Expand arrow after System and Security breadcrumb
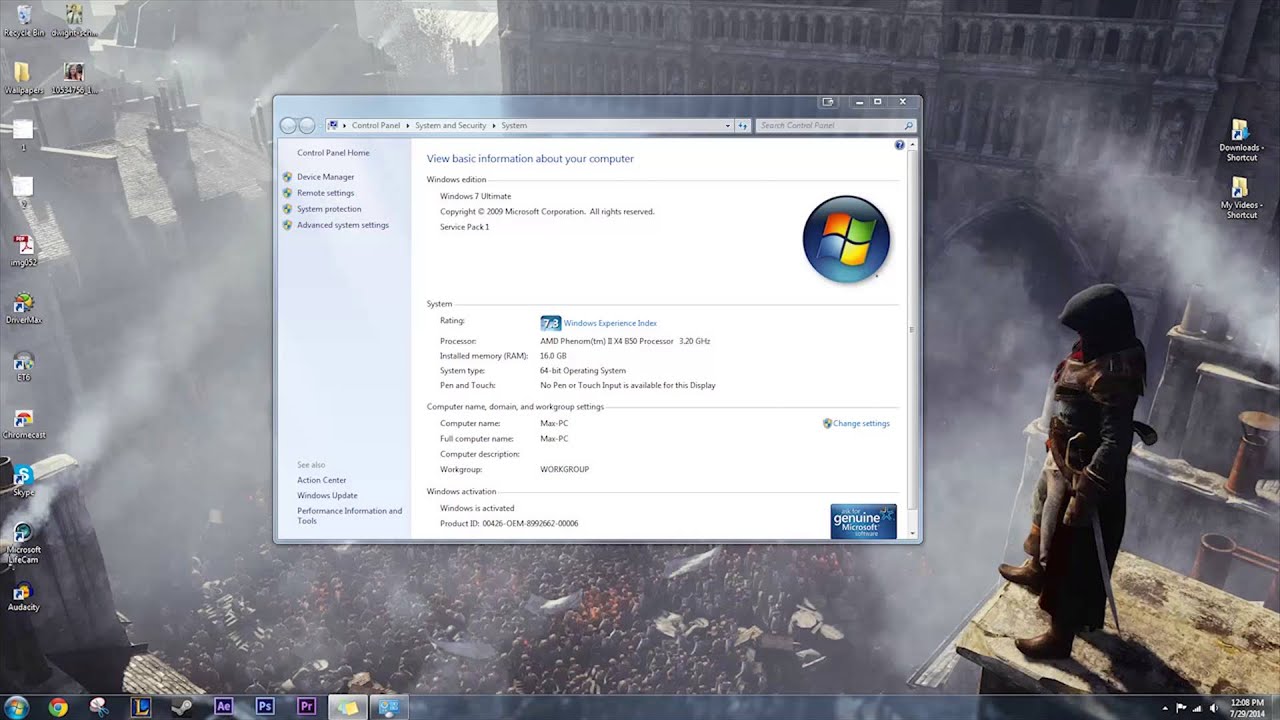 (x=493, y=125)
